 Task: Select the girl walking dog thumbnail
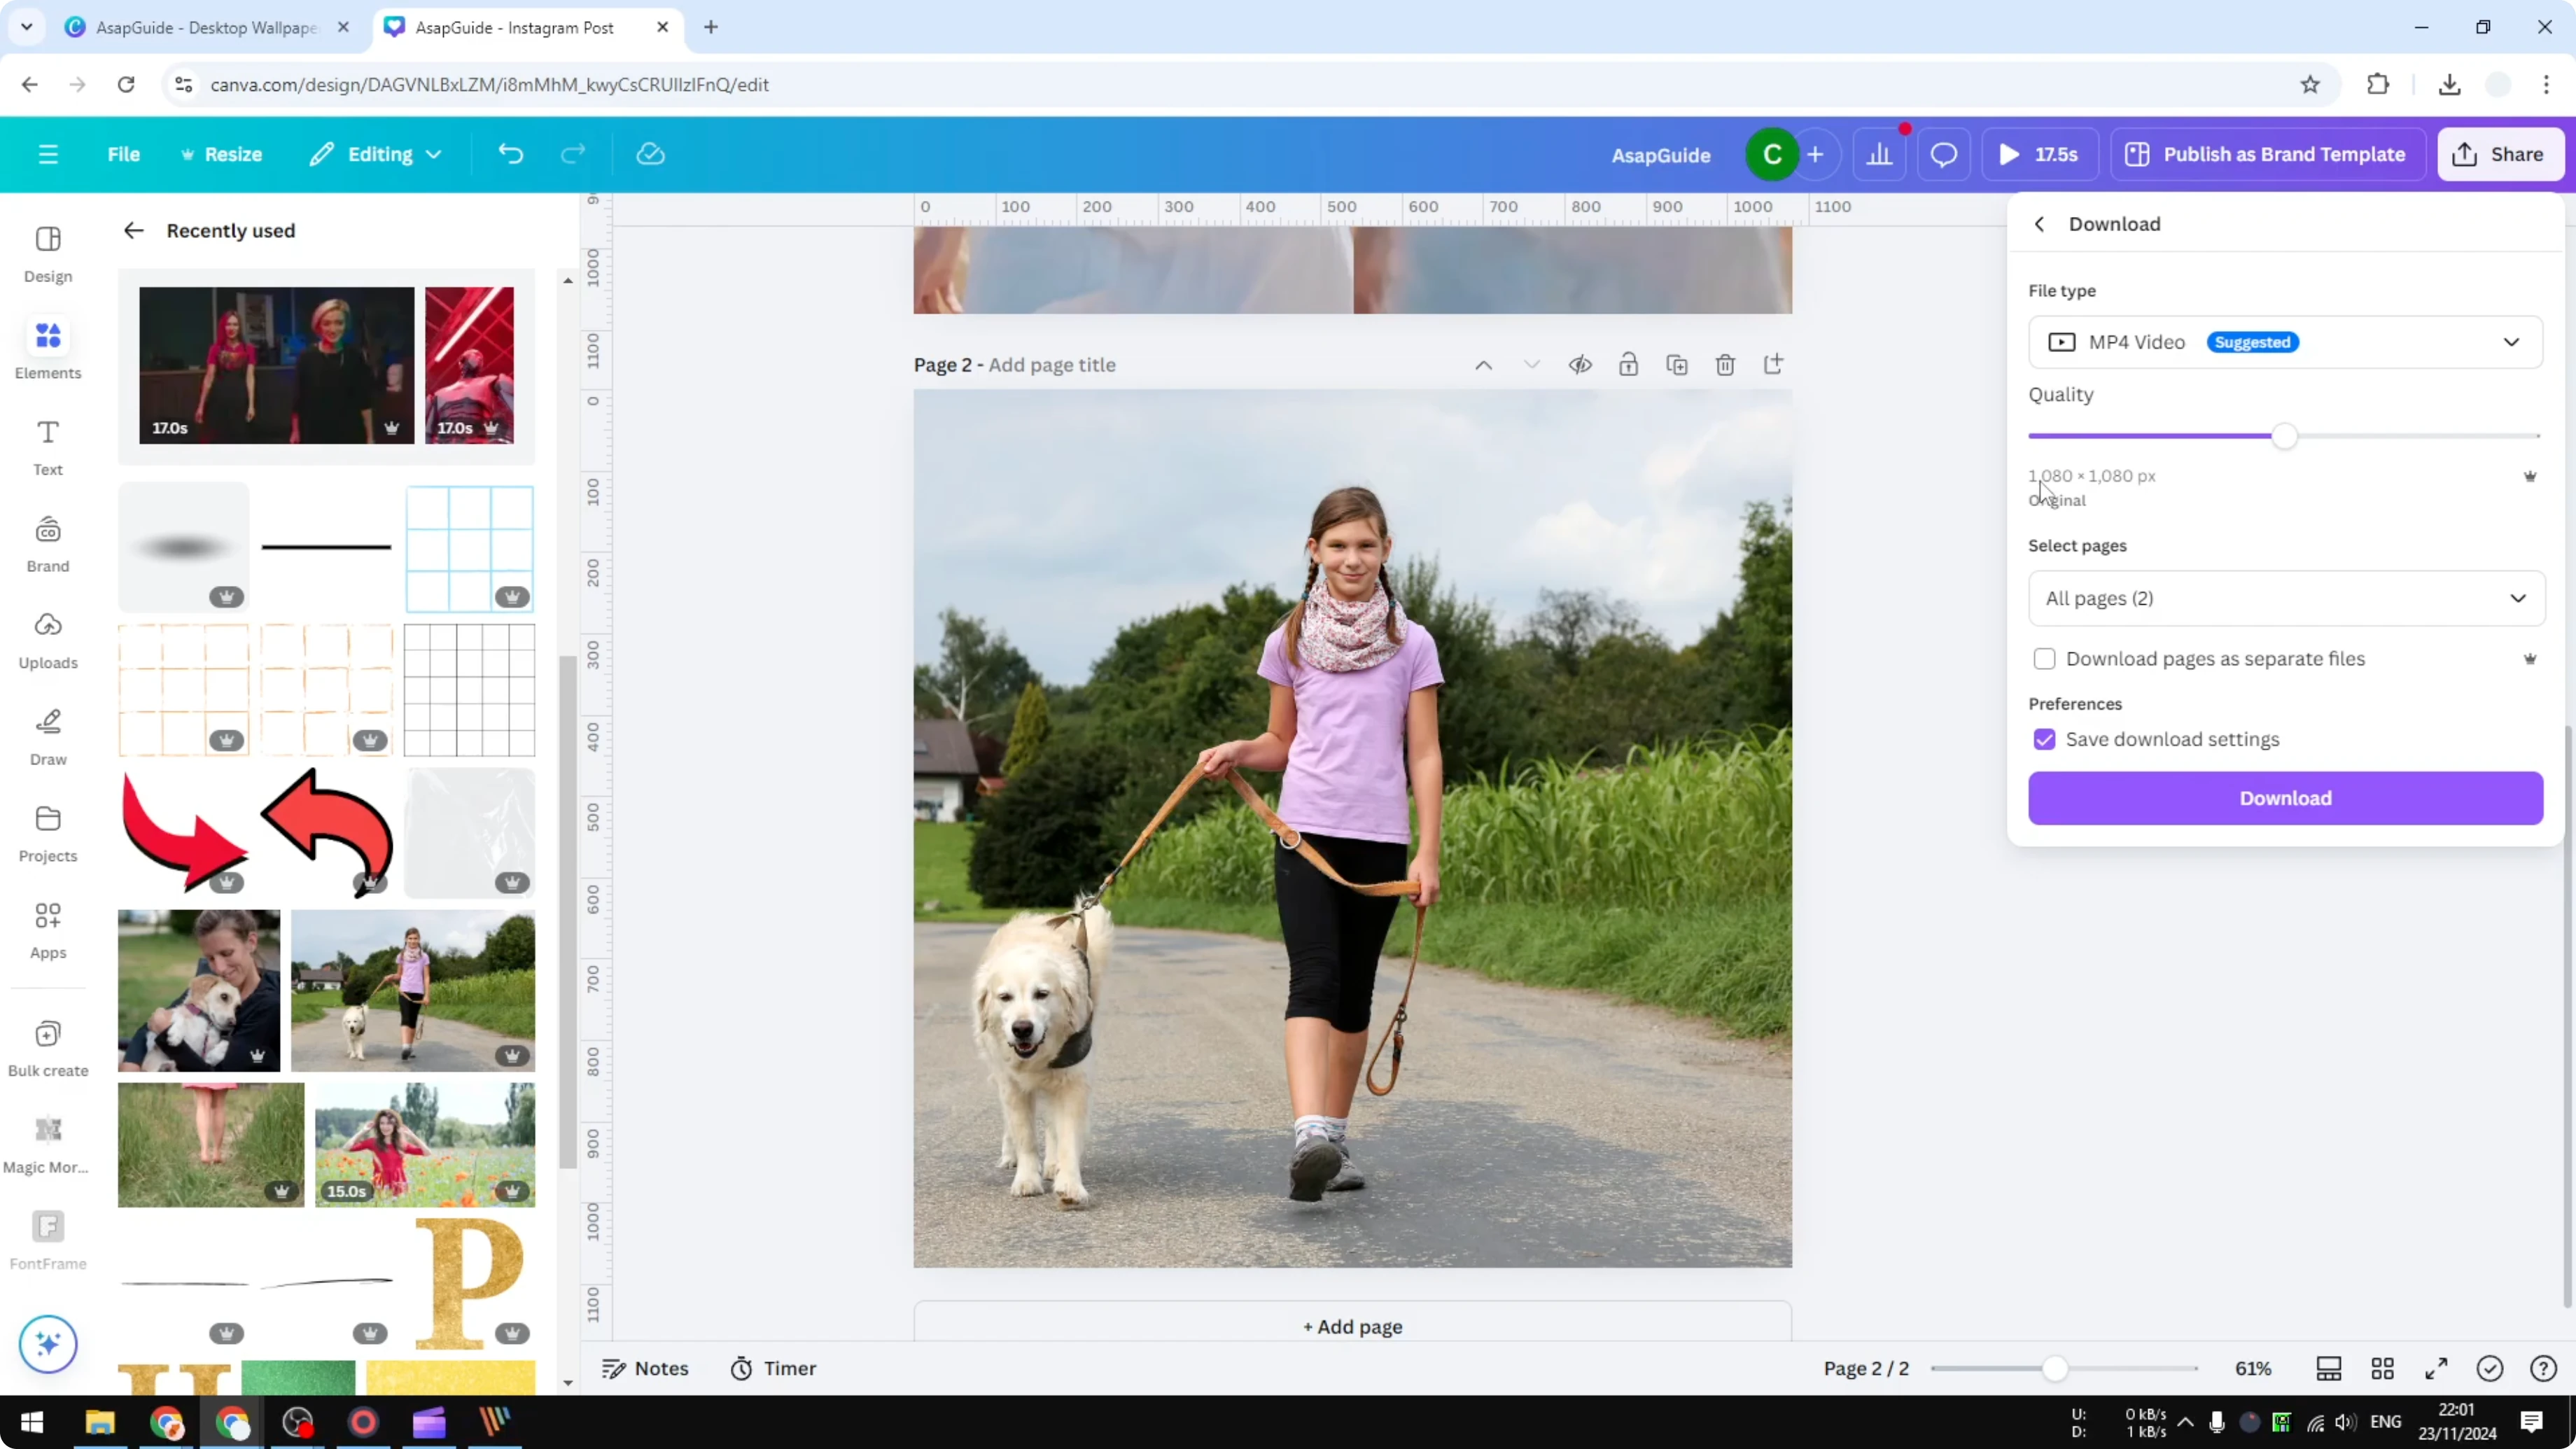click(x=413, y=990)
